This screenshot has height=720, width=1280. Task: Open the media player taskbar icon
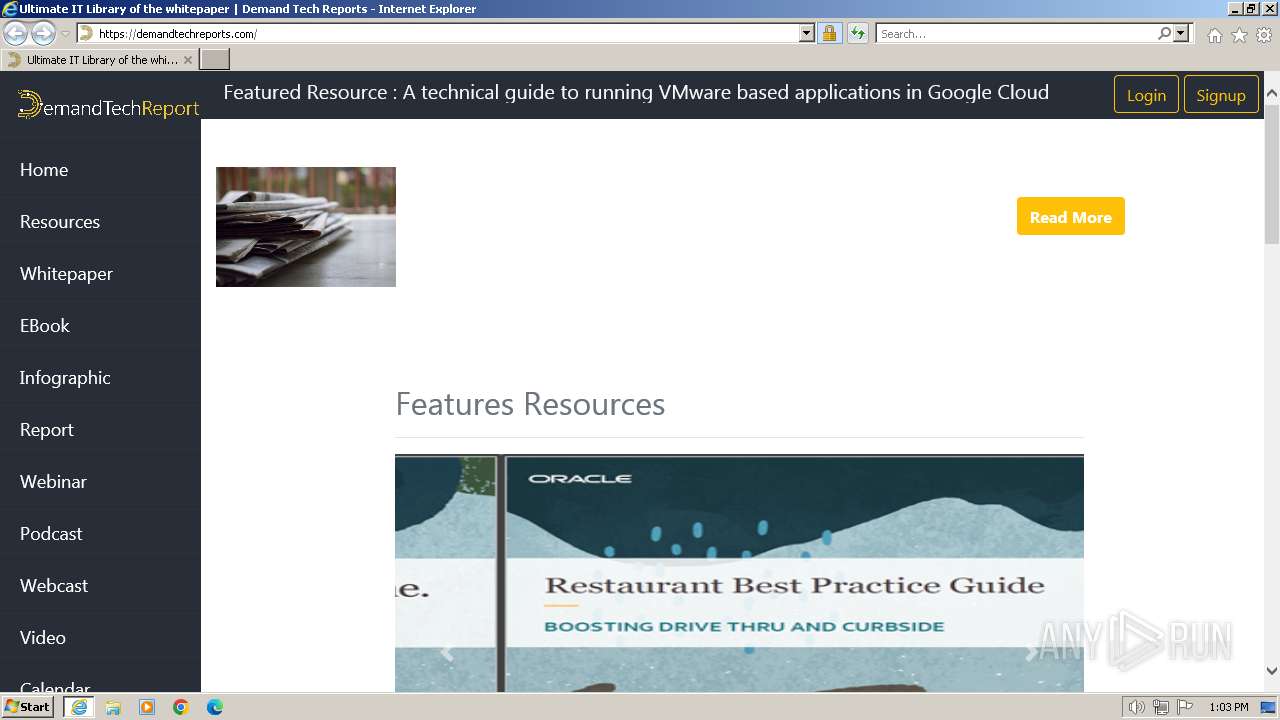tap(147, 707)
